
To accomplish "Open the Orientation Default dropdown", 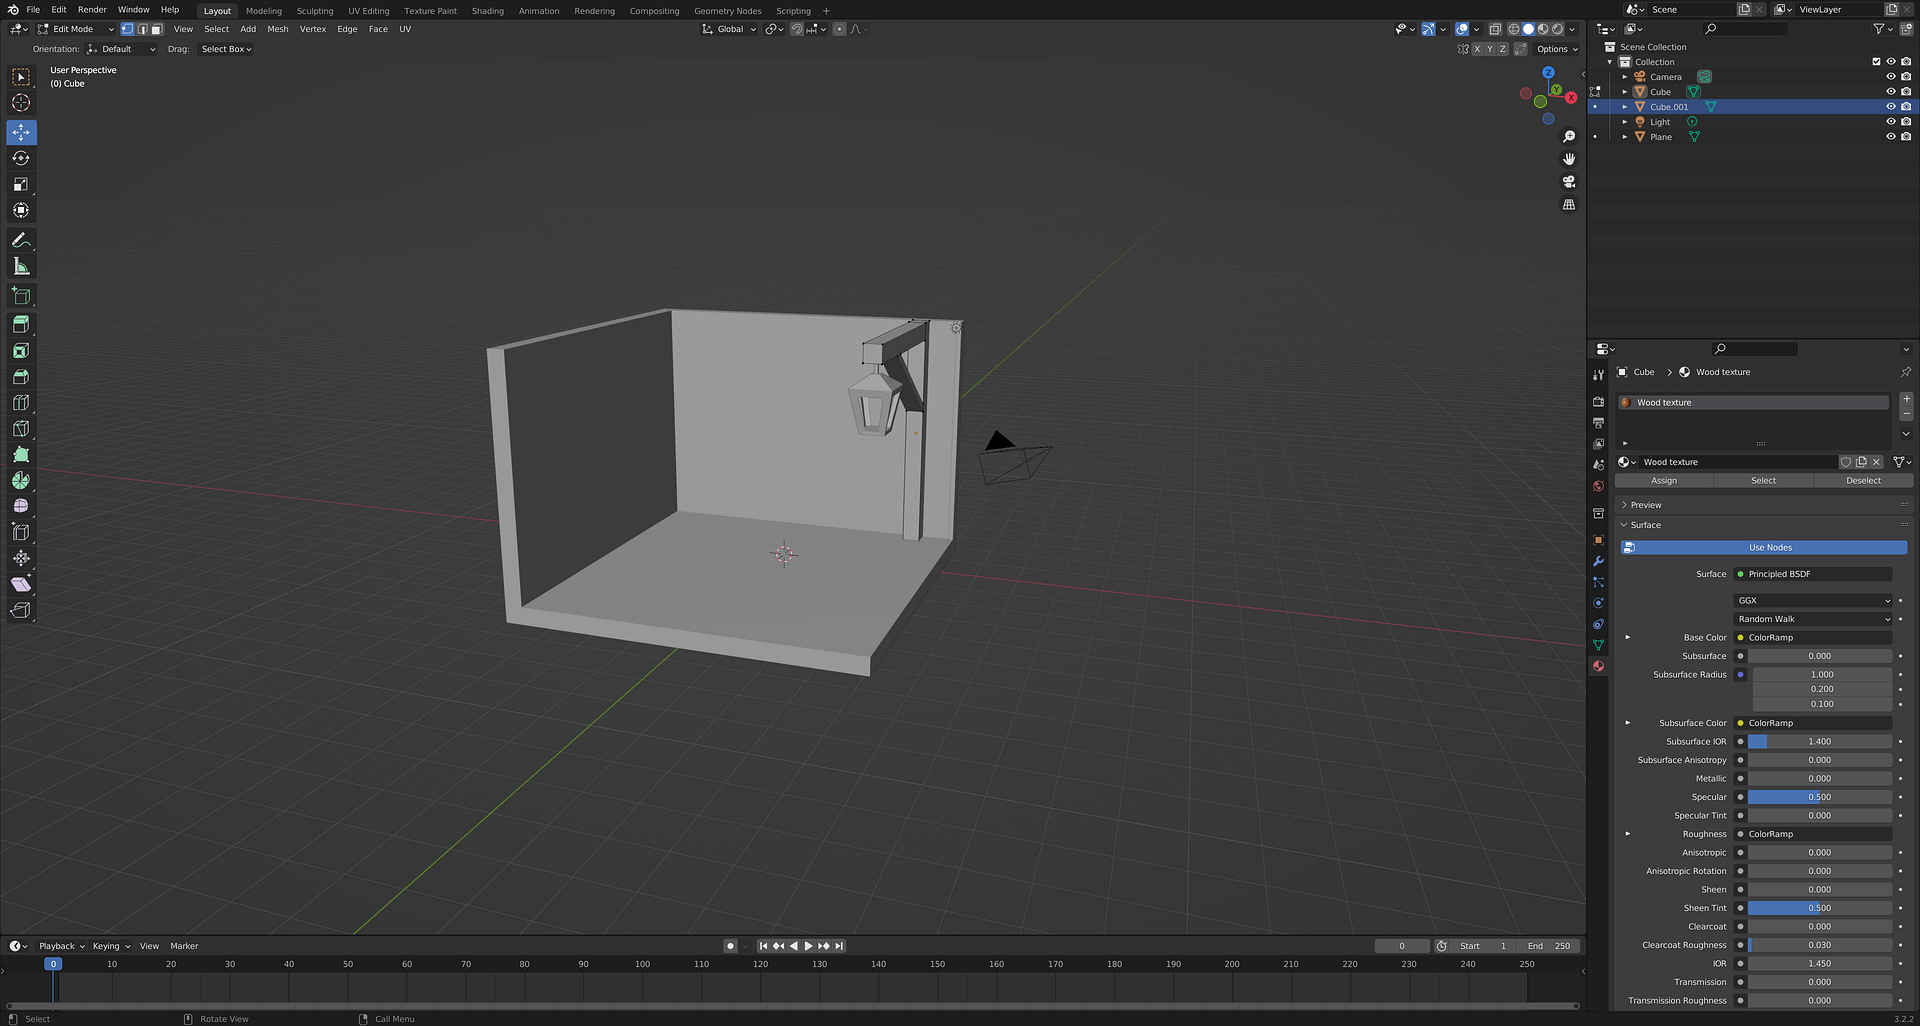I will [x=122, y=49].
